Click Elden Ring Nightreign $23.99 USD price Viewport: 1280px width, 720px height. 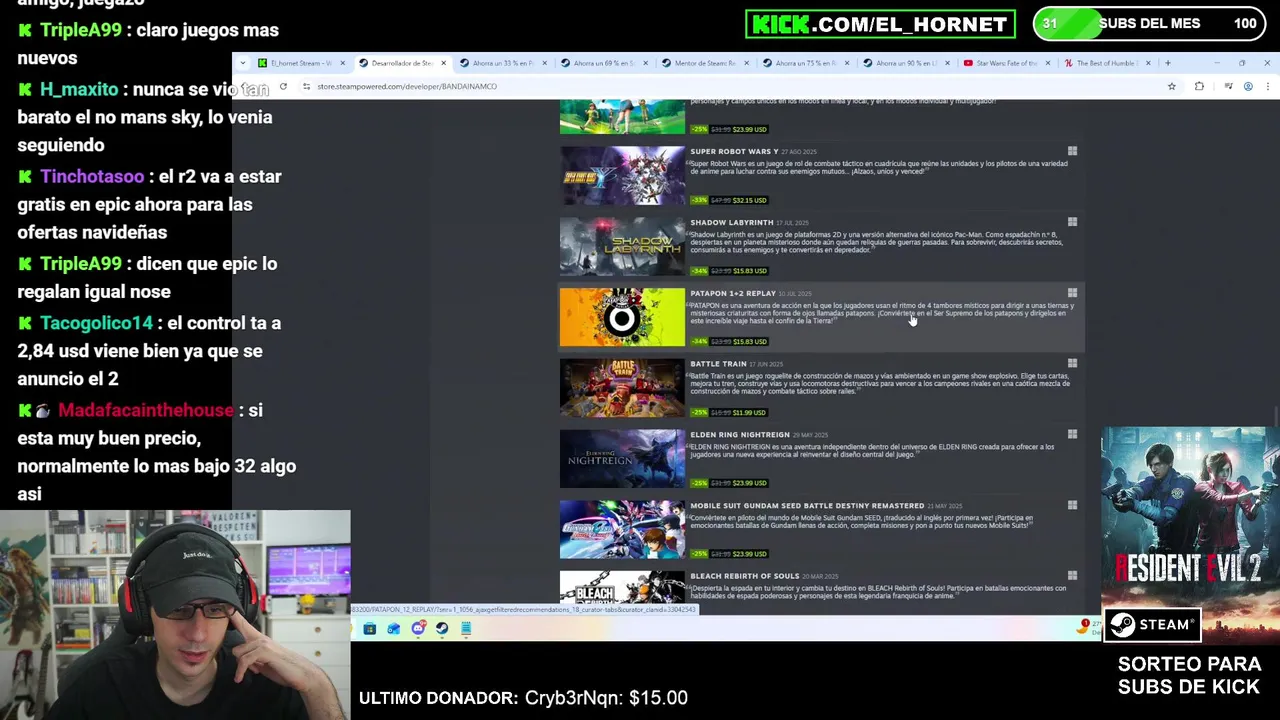(x=750, y=483)
